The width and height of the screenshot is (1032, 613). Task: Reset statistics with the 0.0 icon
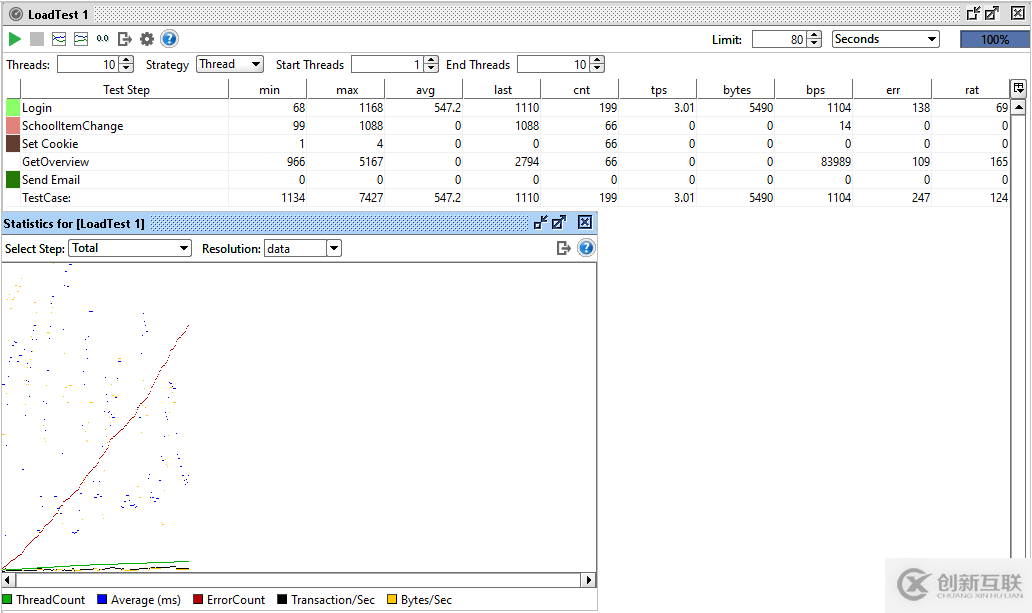103,39
